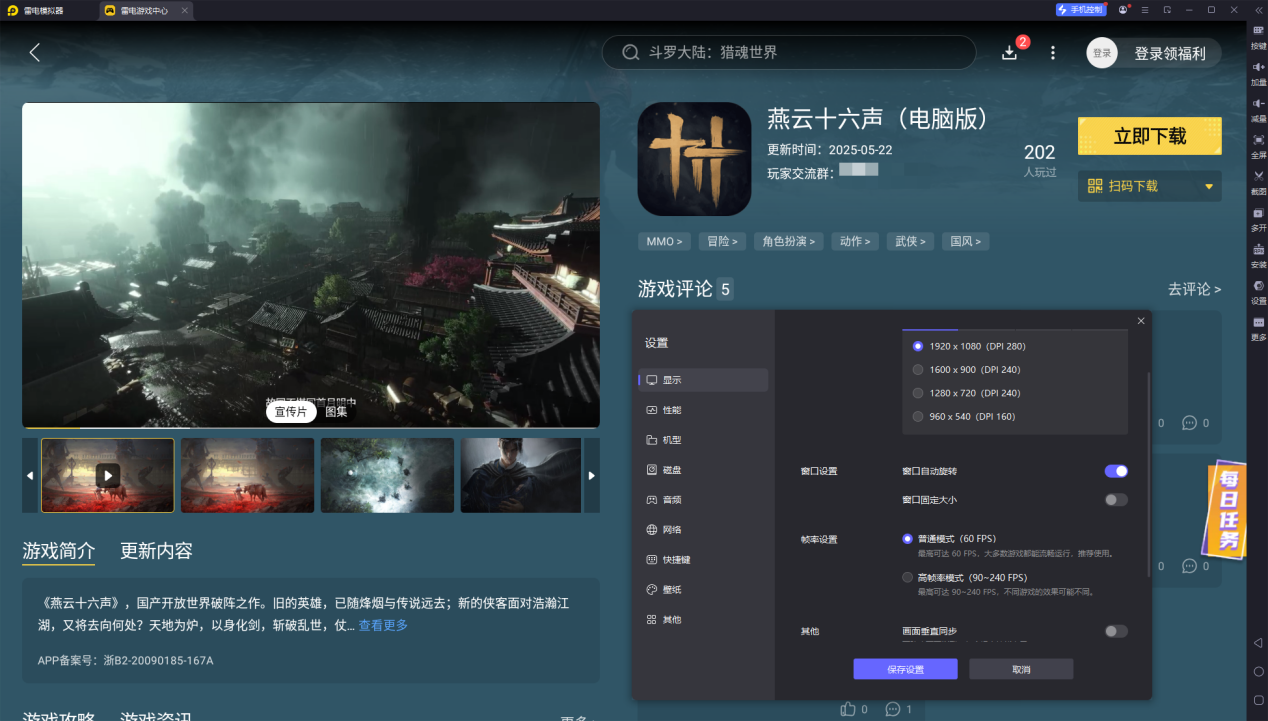Image resolution: width=1268 pixels, height=721 pixels.
Task: Collapse sidebar with double-chevron icon
Action: pos(1257,9)
